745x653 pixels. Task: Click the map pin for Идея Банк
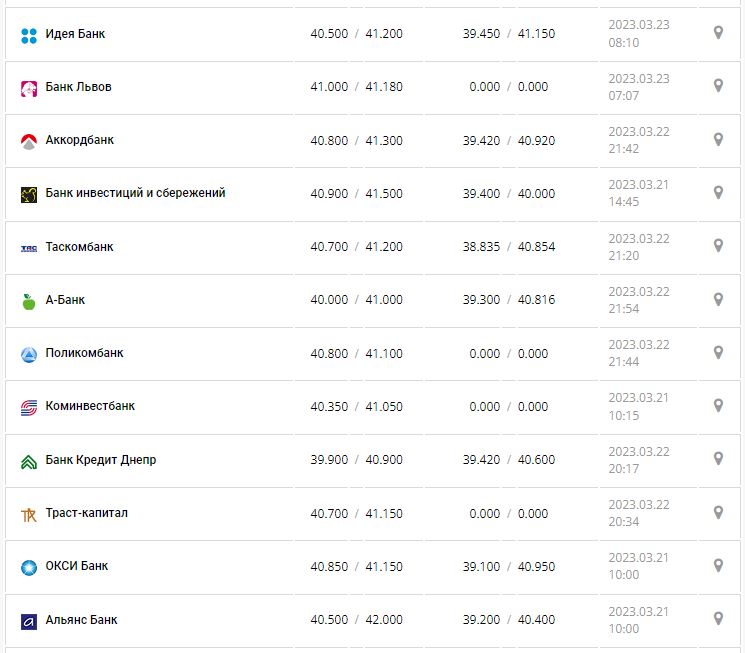pyautogui.click(x=718, y=33)
